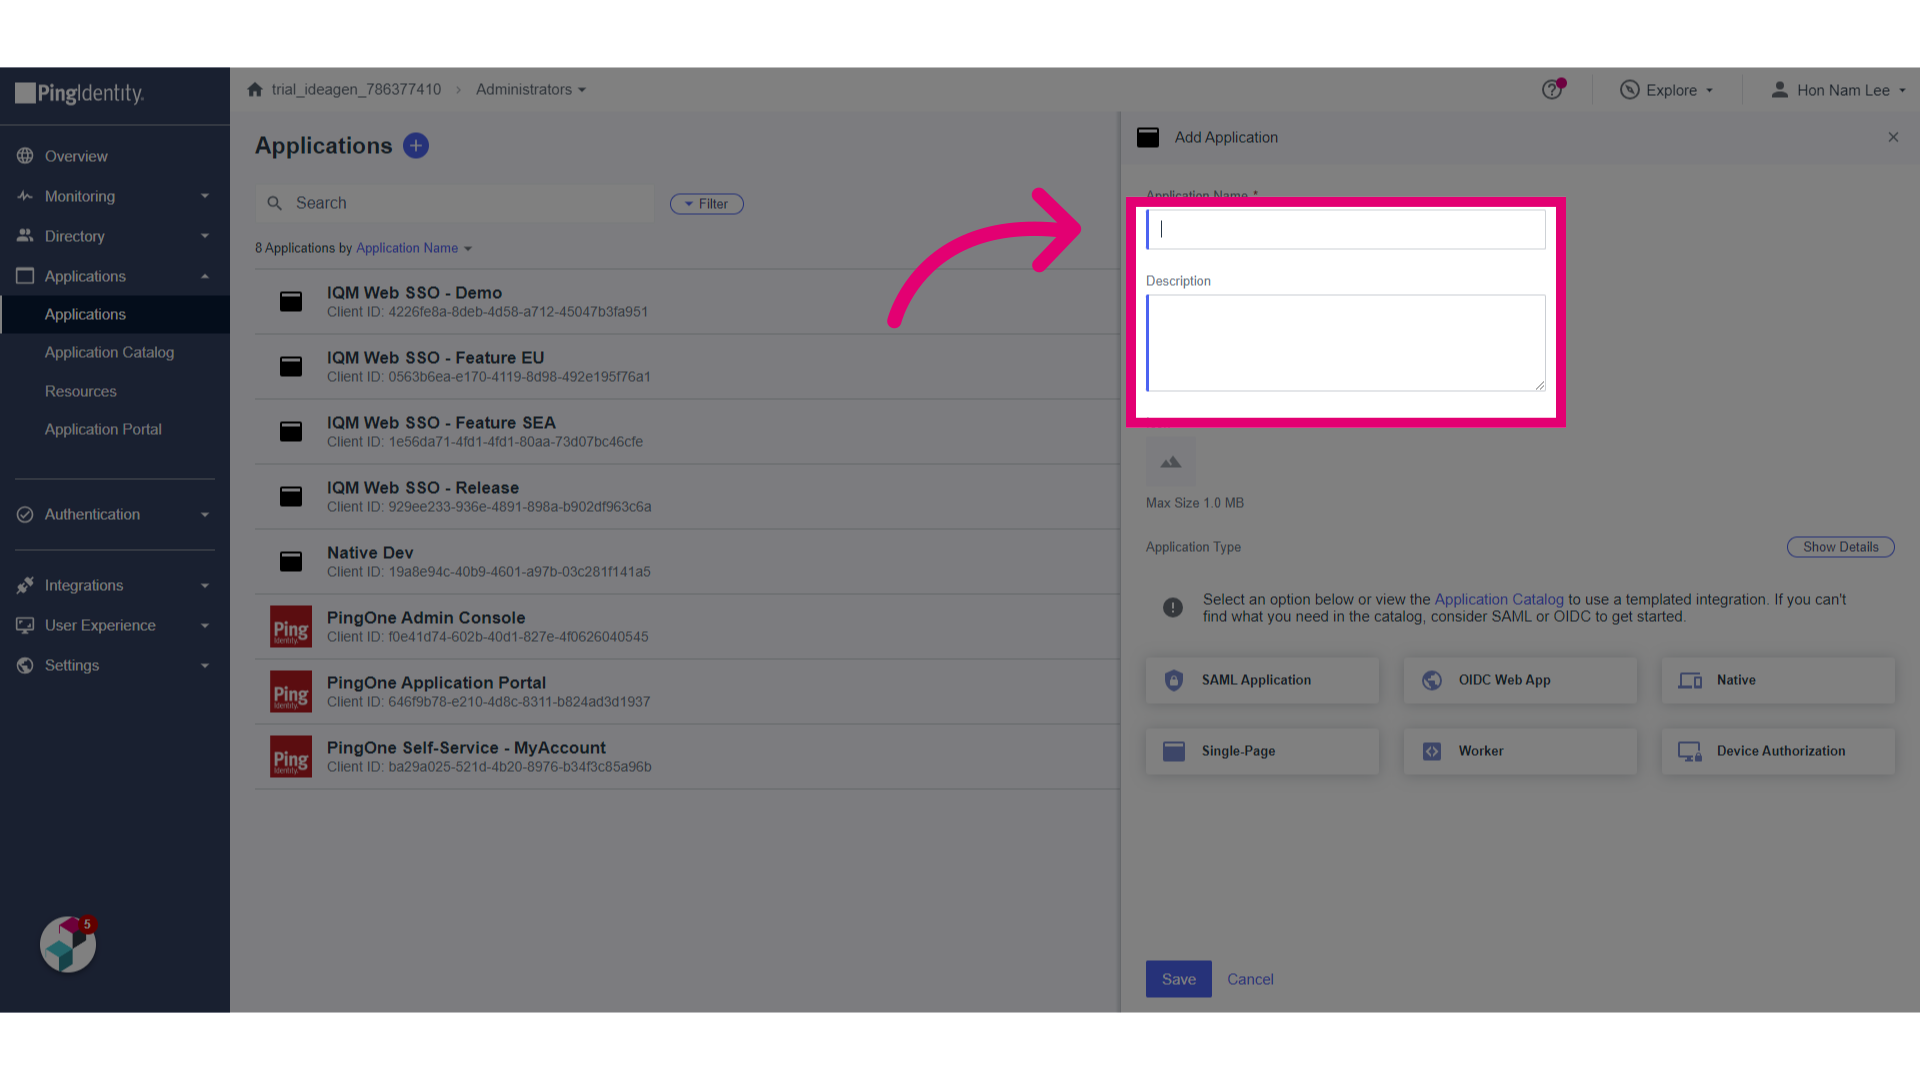Click the Overview globe icon
The width and height of the screenshot is (1920, 1080).
click(x=25, y=156)
